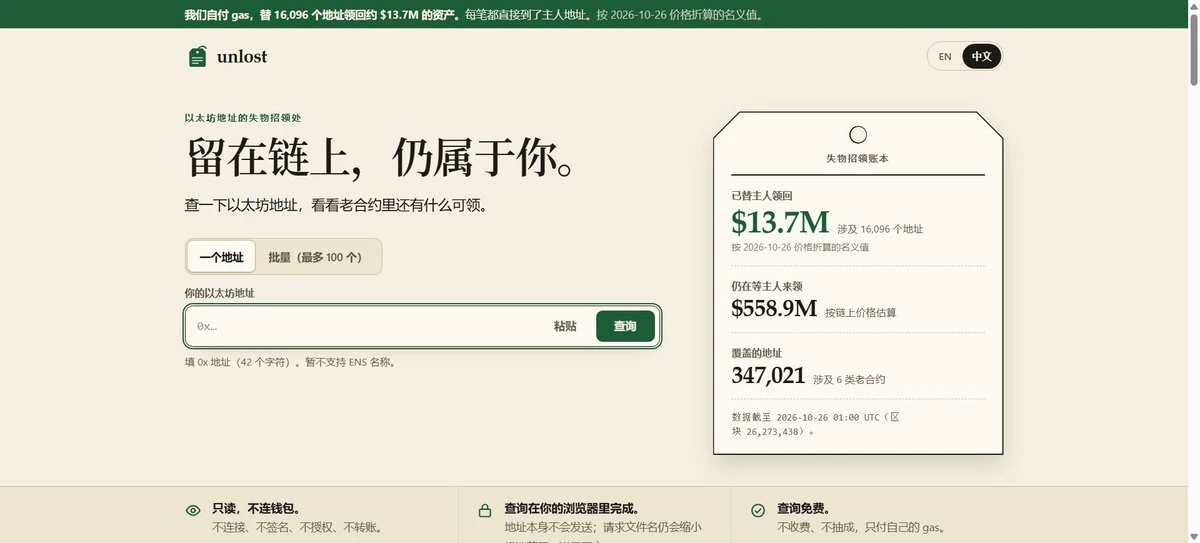Screen dimensions: 1200x543
Task: Click the 查询免费 heading
Action: point(803,509)
